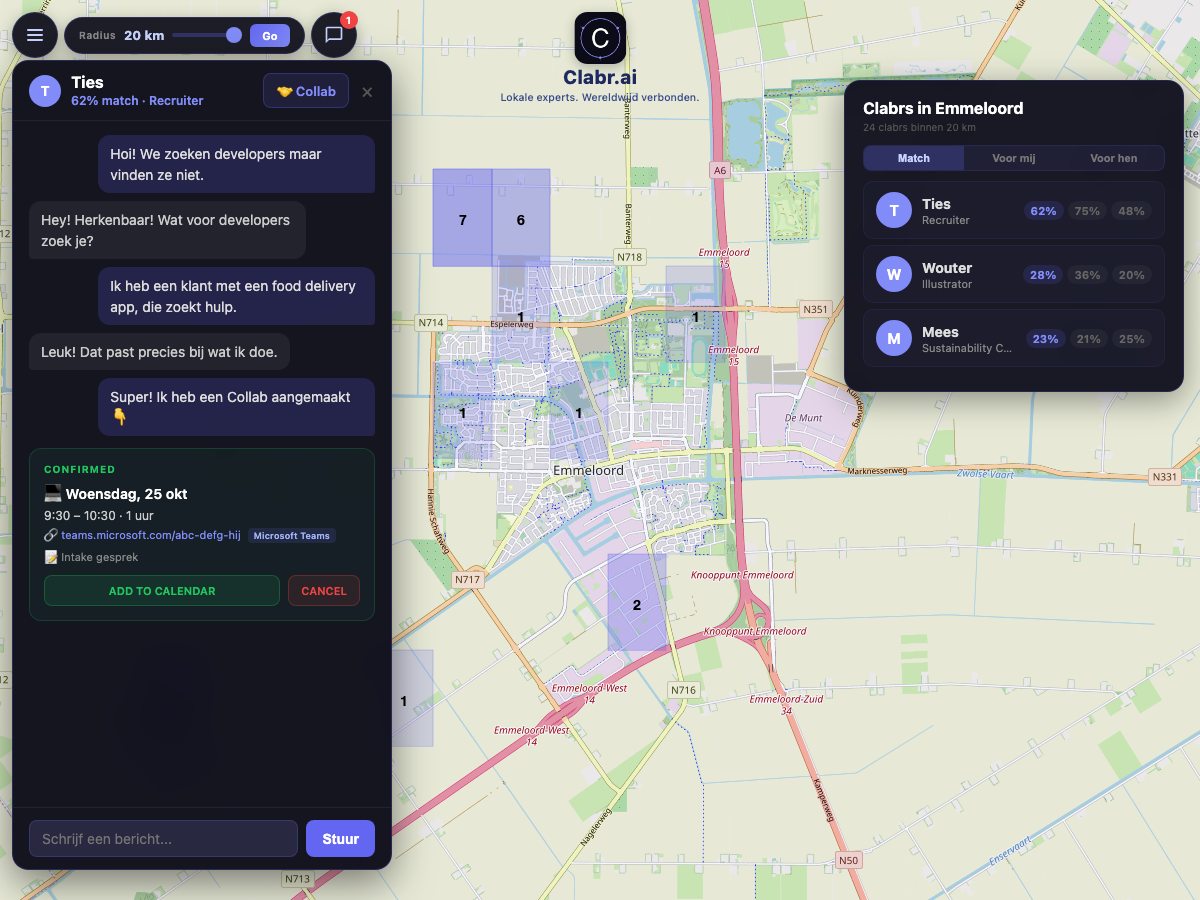
Task: Switch to the Match tab
Action: 913,158
